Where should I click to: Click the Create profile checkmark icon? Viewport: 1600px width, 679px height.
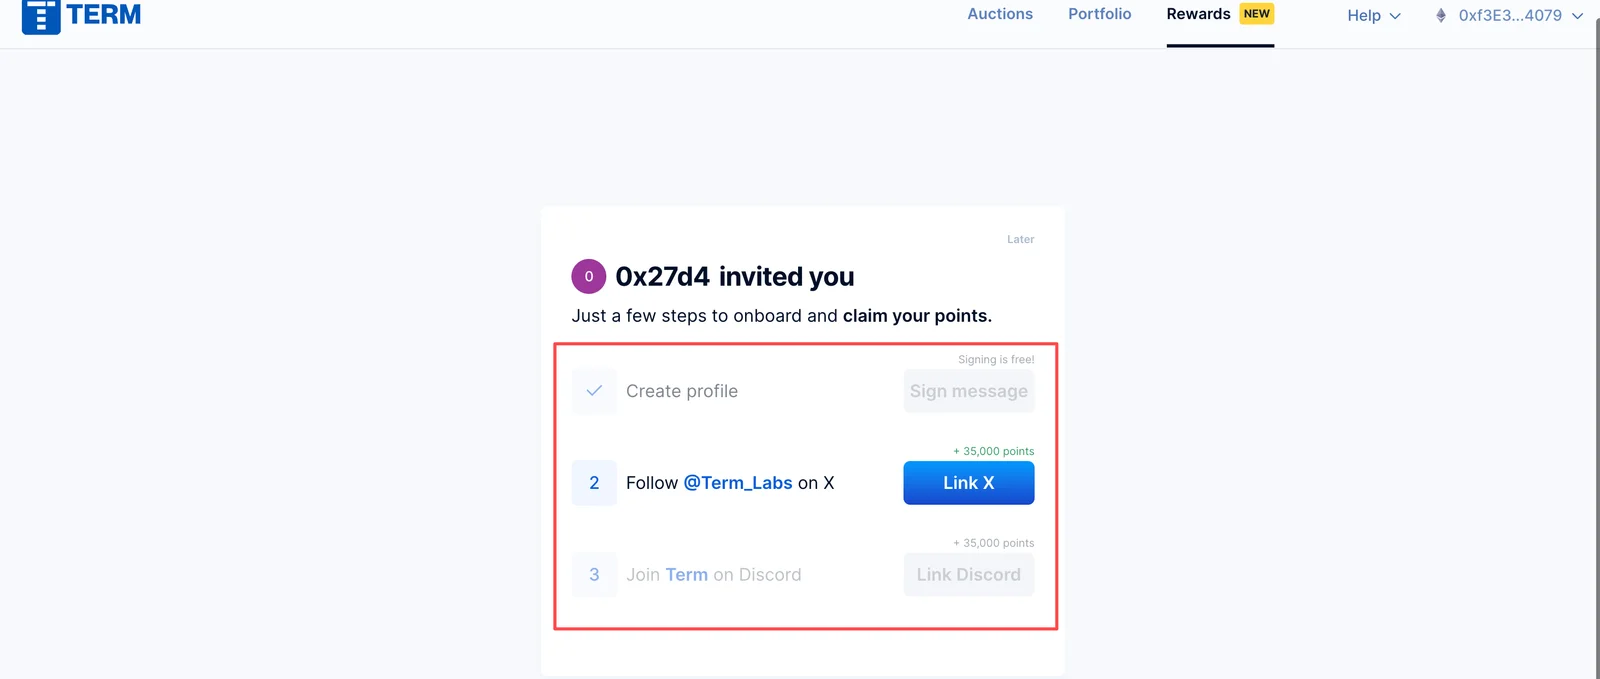click(x=594, y=391)
